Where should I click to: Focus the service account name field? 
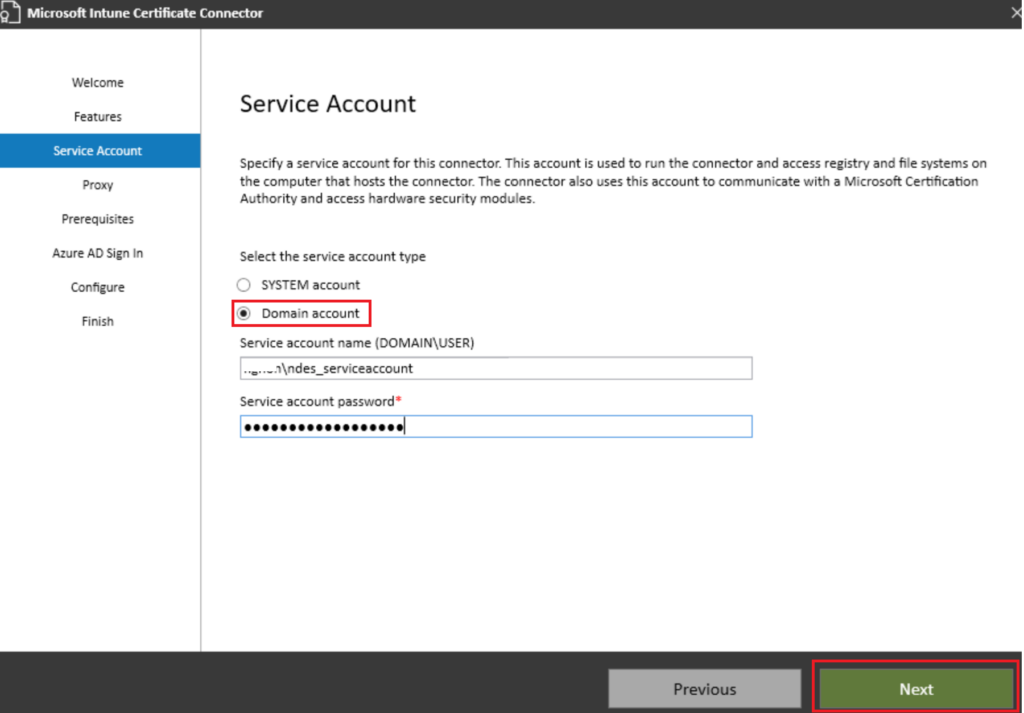[x=496, y=368]
